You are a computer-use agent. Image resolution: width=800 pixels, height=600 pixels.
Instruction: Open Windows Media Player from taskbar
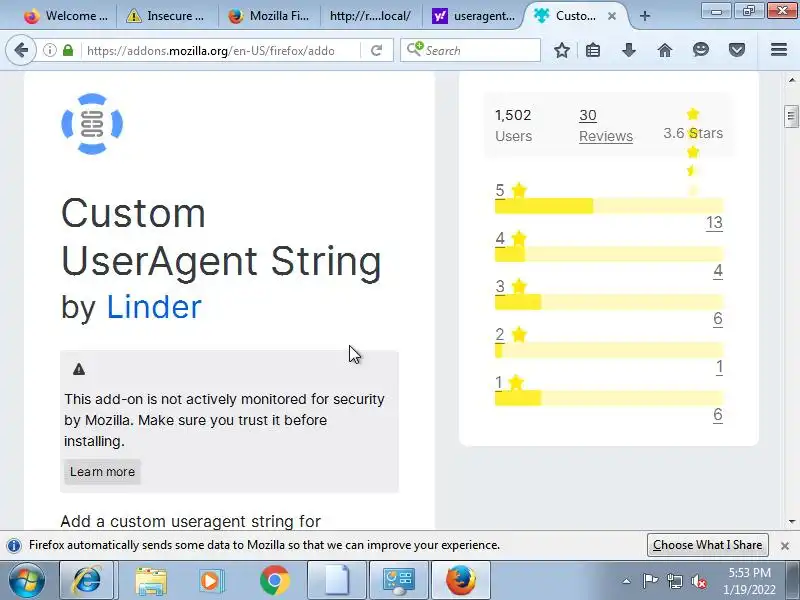click(211, 581)
